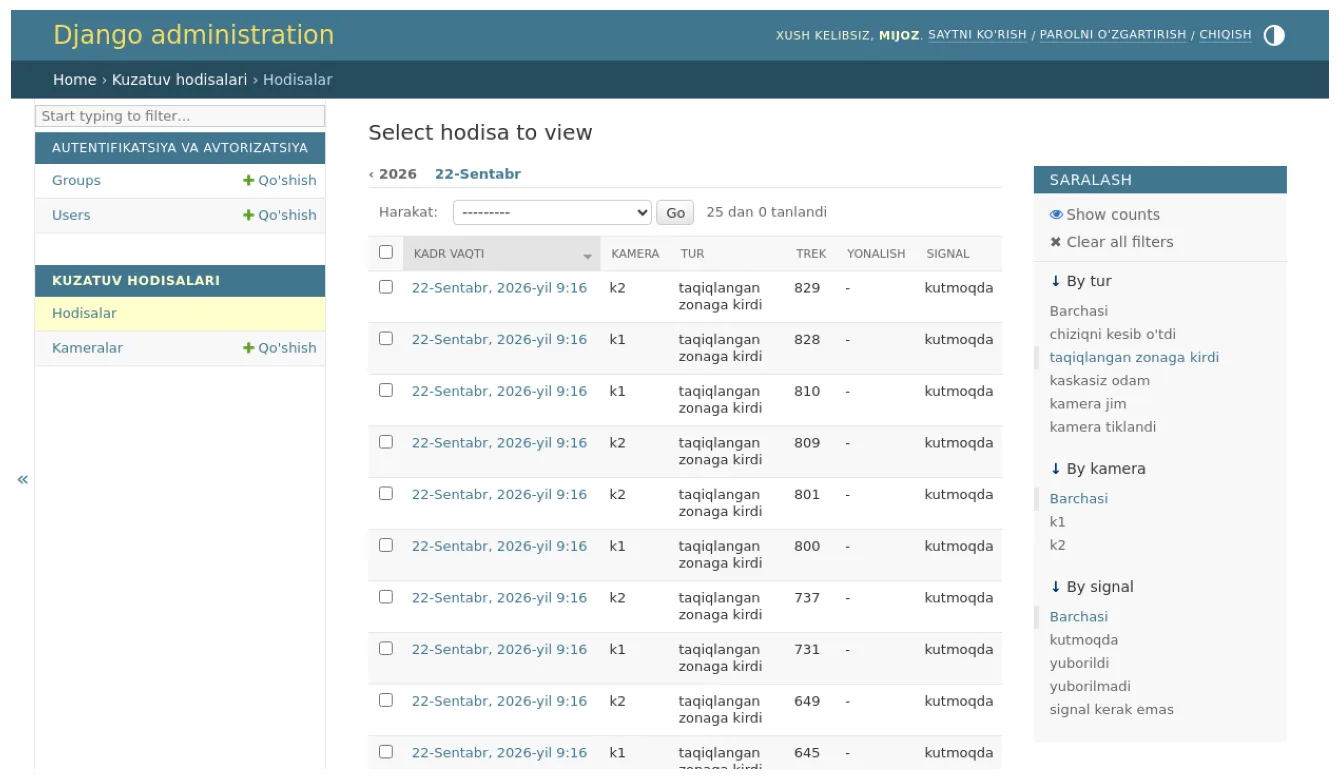Check the row with trek 737
1339x780 pixels.
click(386, 597)
